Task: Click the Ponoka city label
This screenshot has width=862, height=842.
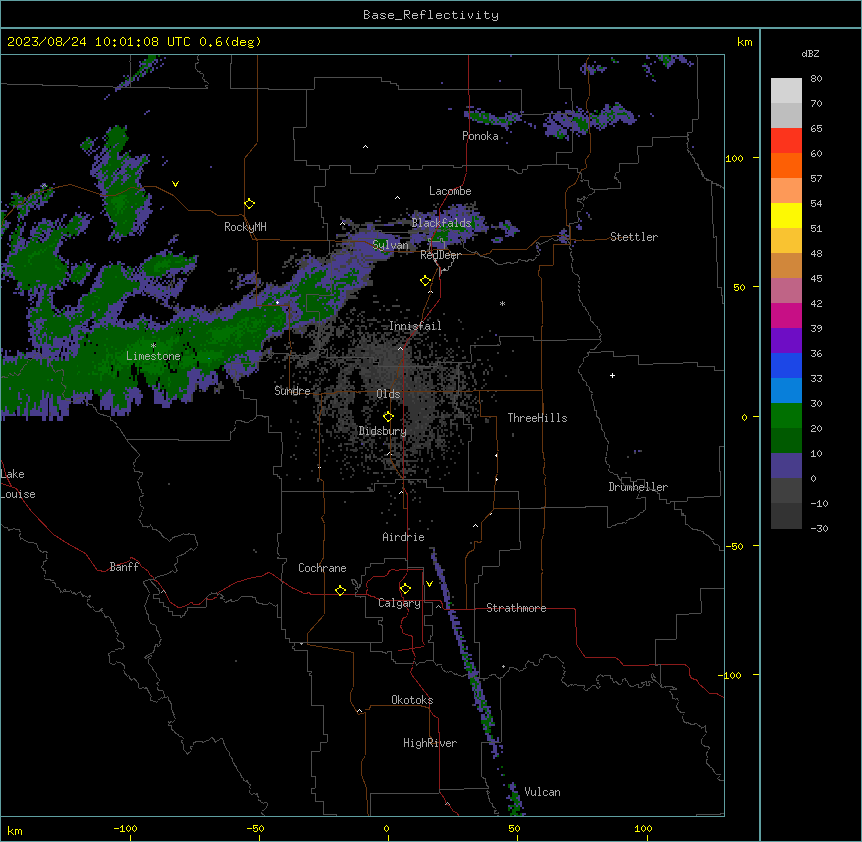Action: [x=480, y=136]
